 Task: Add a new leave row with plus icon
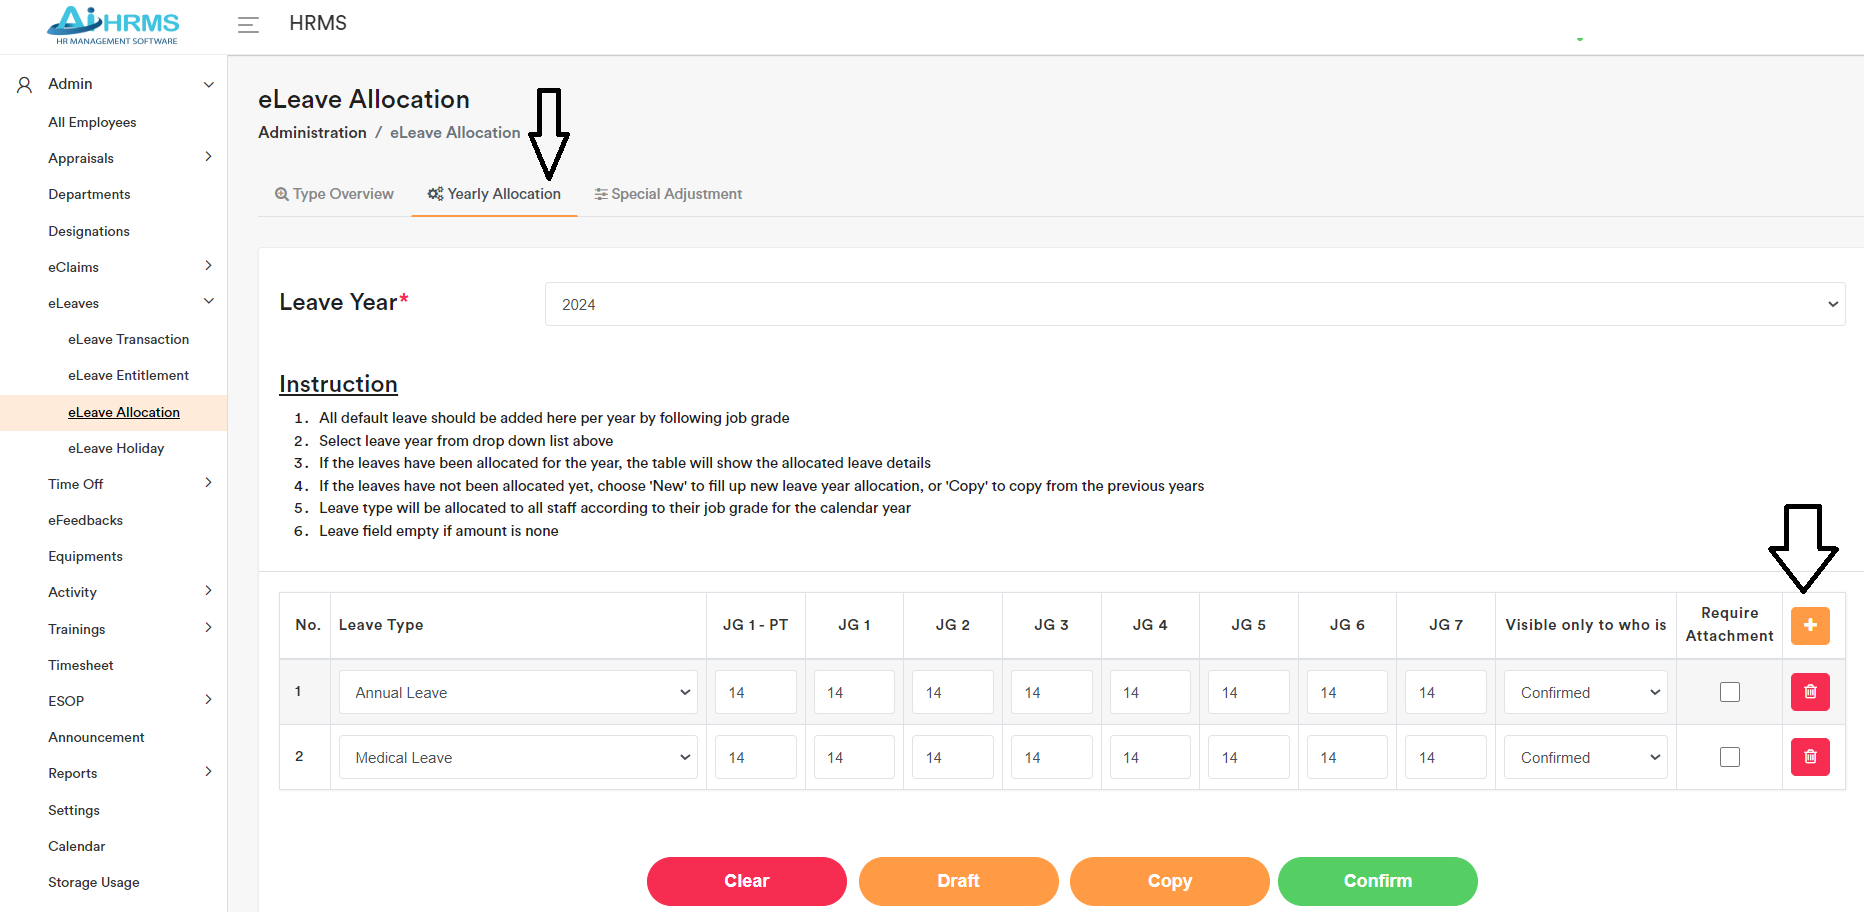click(x=1809, y=625)
